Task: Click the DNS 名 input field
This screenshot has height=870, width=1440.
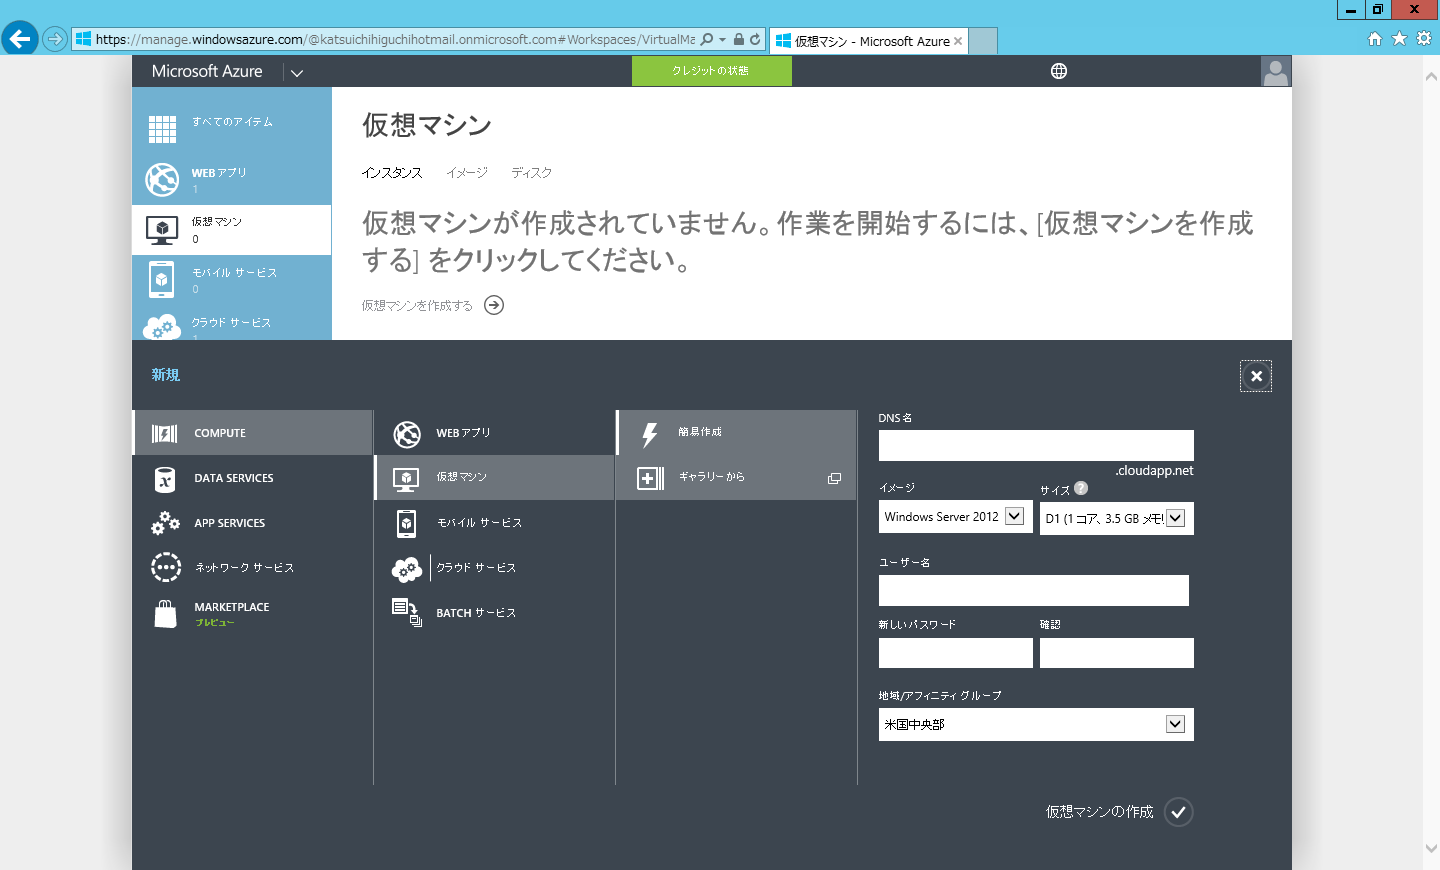Action: (x=1036, y=445)
